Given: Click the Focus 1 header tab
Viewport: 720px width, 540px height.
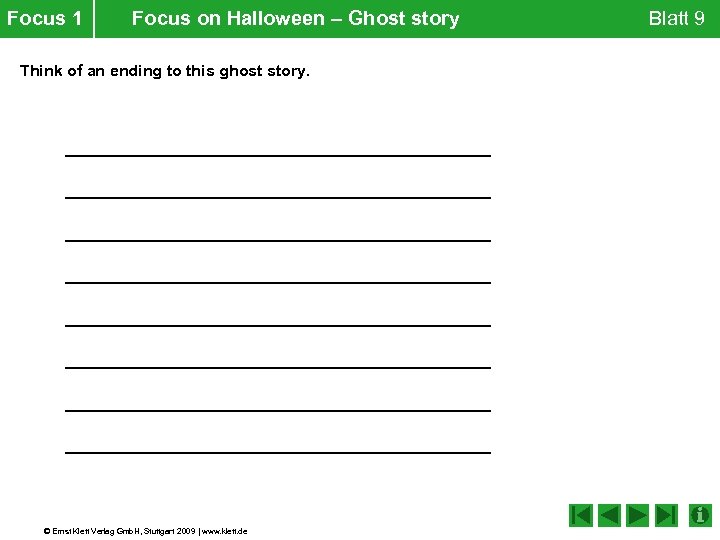Looking at the screenshot, I should [45, 19].
